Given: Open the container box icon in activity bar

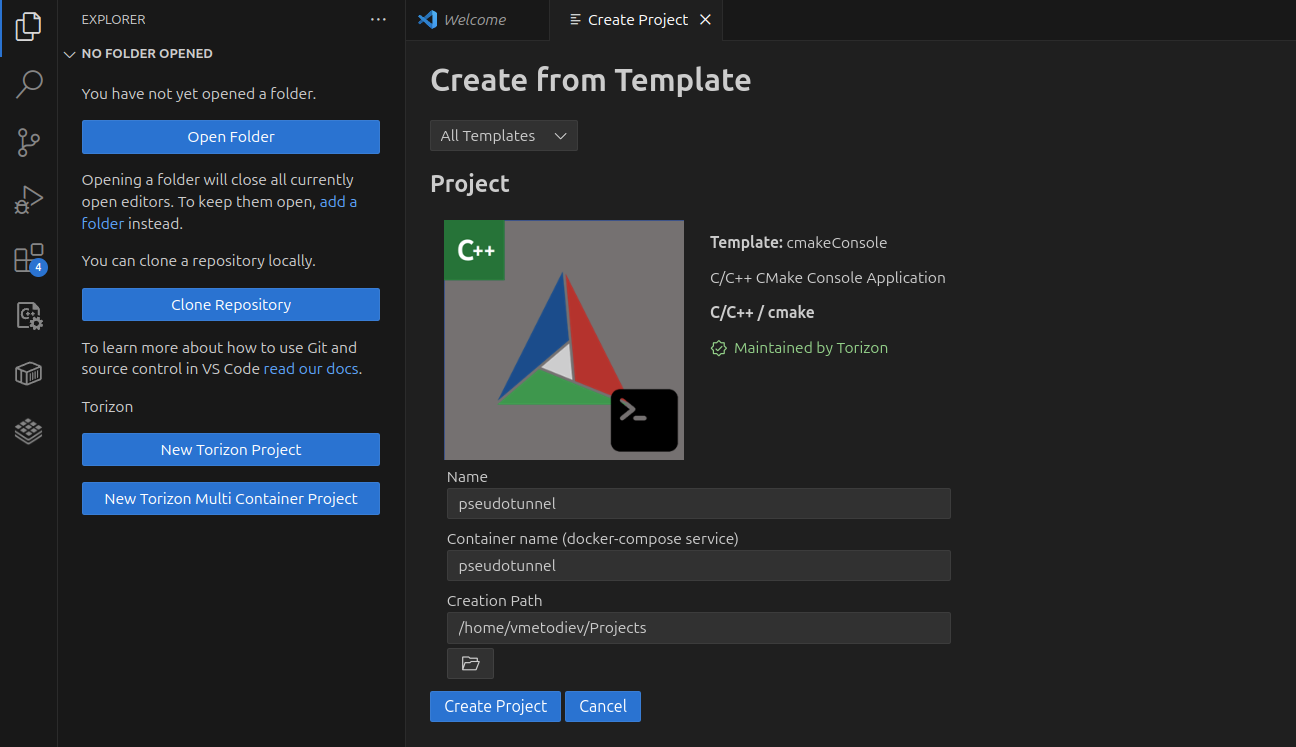Looking at the screenshot, I should pos(29,374).
